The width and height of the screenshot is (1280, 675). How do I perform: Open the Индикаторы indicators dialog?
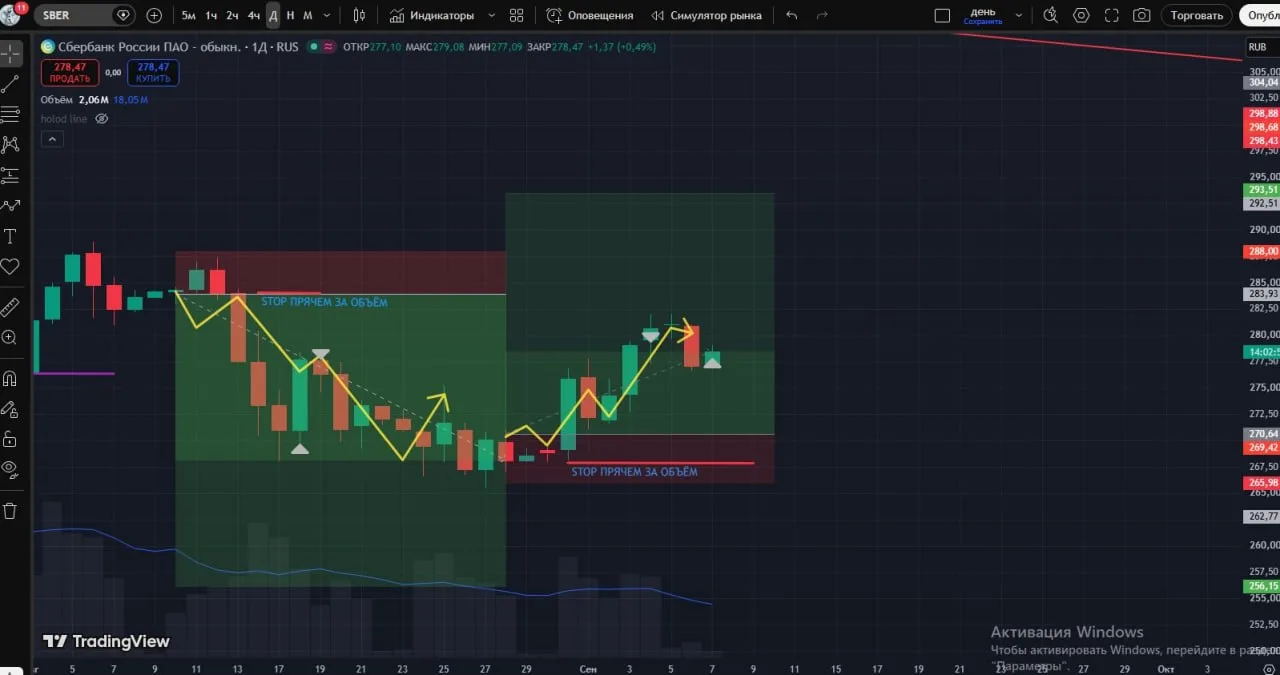(431, 15)
